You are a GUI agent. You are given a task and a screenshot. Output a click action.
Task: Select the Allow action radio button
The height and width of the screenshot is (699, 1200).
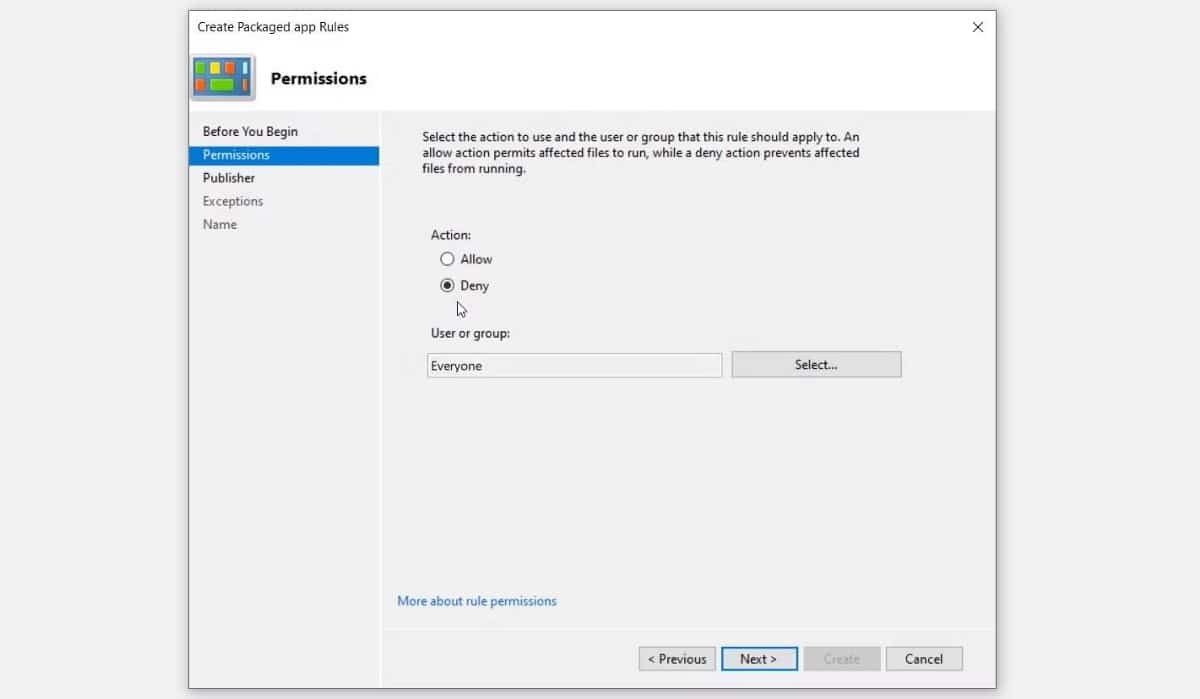[x=447, y=259]
